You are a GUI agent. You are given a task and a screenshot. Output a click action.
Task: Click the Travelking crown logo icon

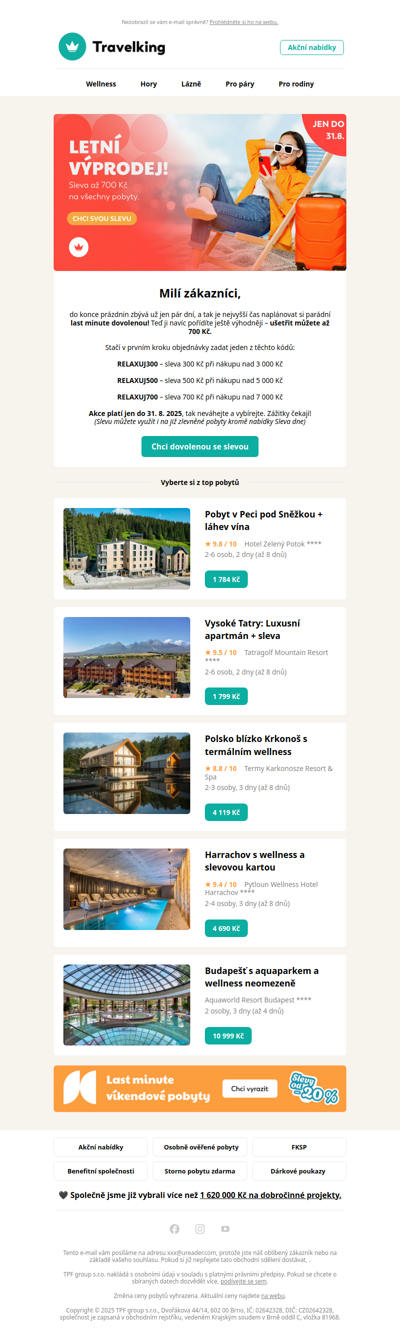coord(72,47)
